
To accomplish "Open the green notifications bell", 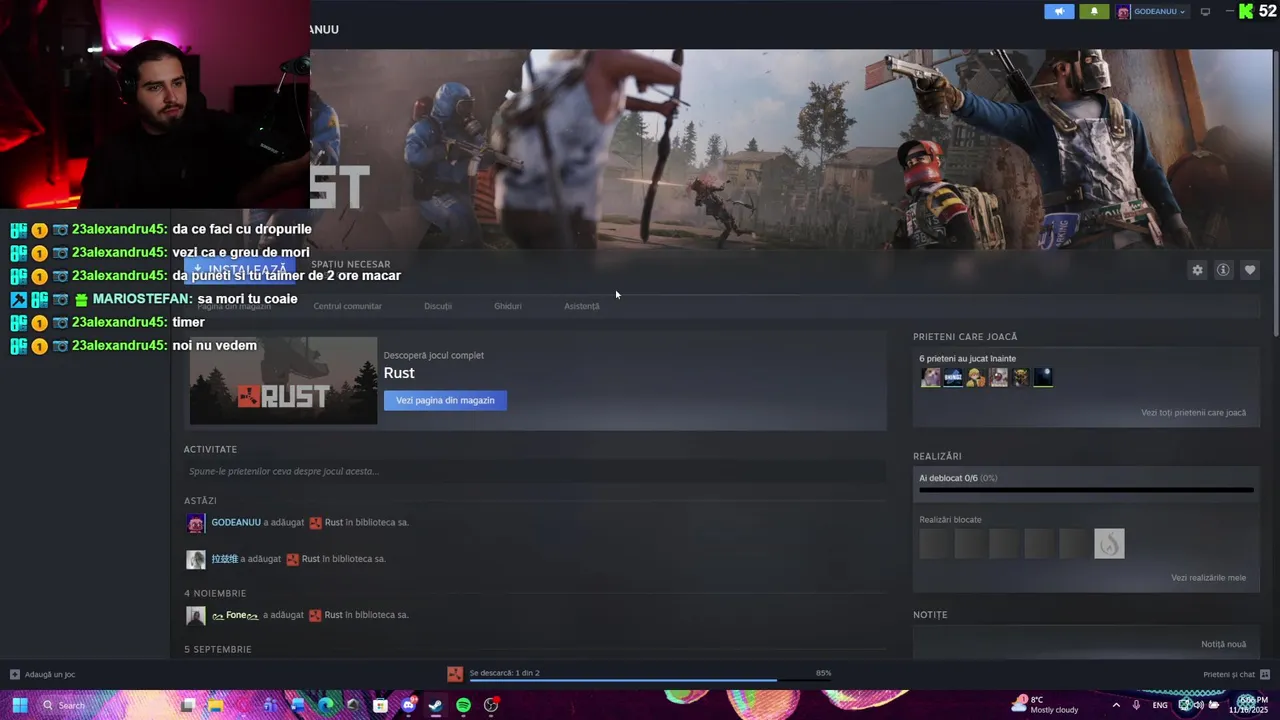I will tap(1094, 12).
